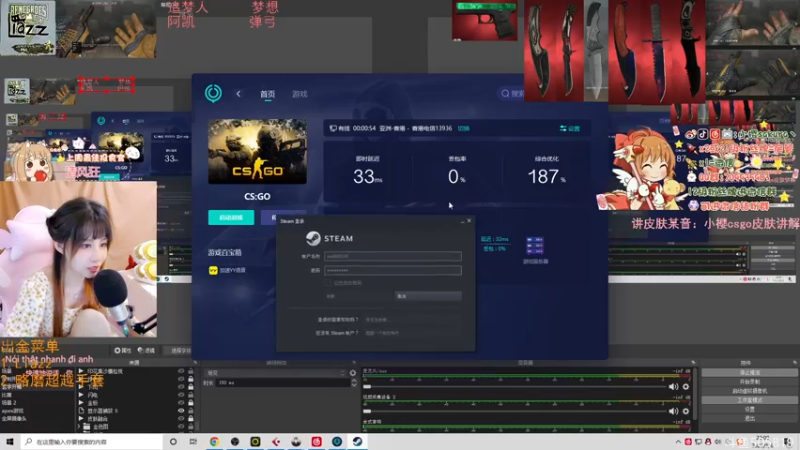Open OBS source 滤镜 filters

tap(146, 351)
